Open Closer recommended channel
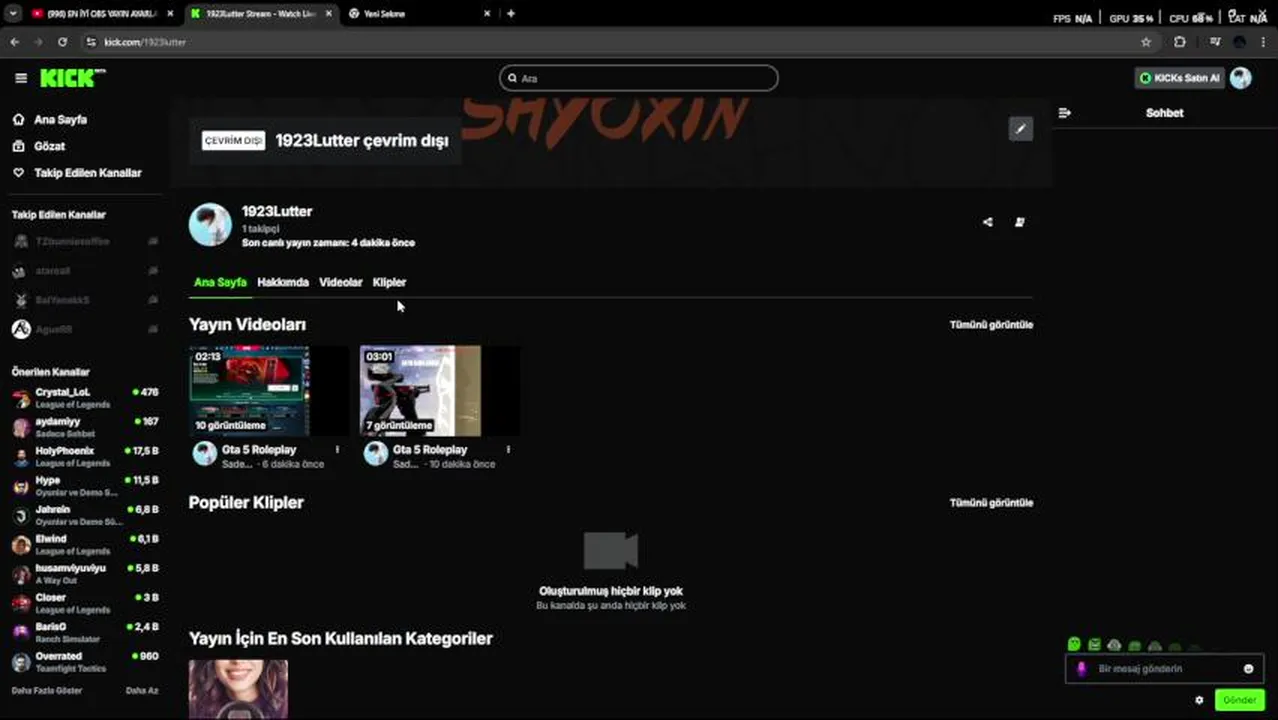The height and width of the screenshot is (720, 1278). click(85, 603)
